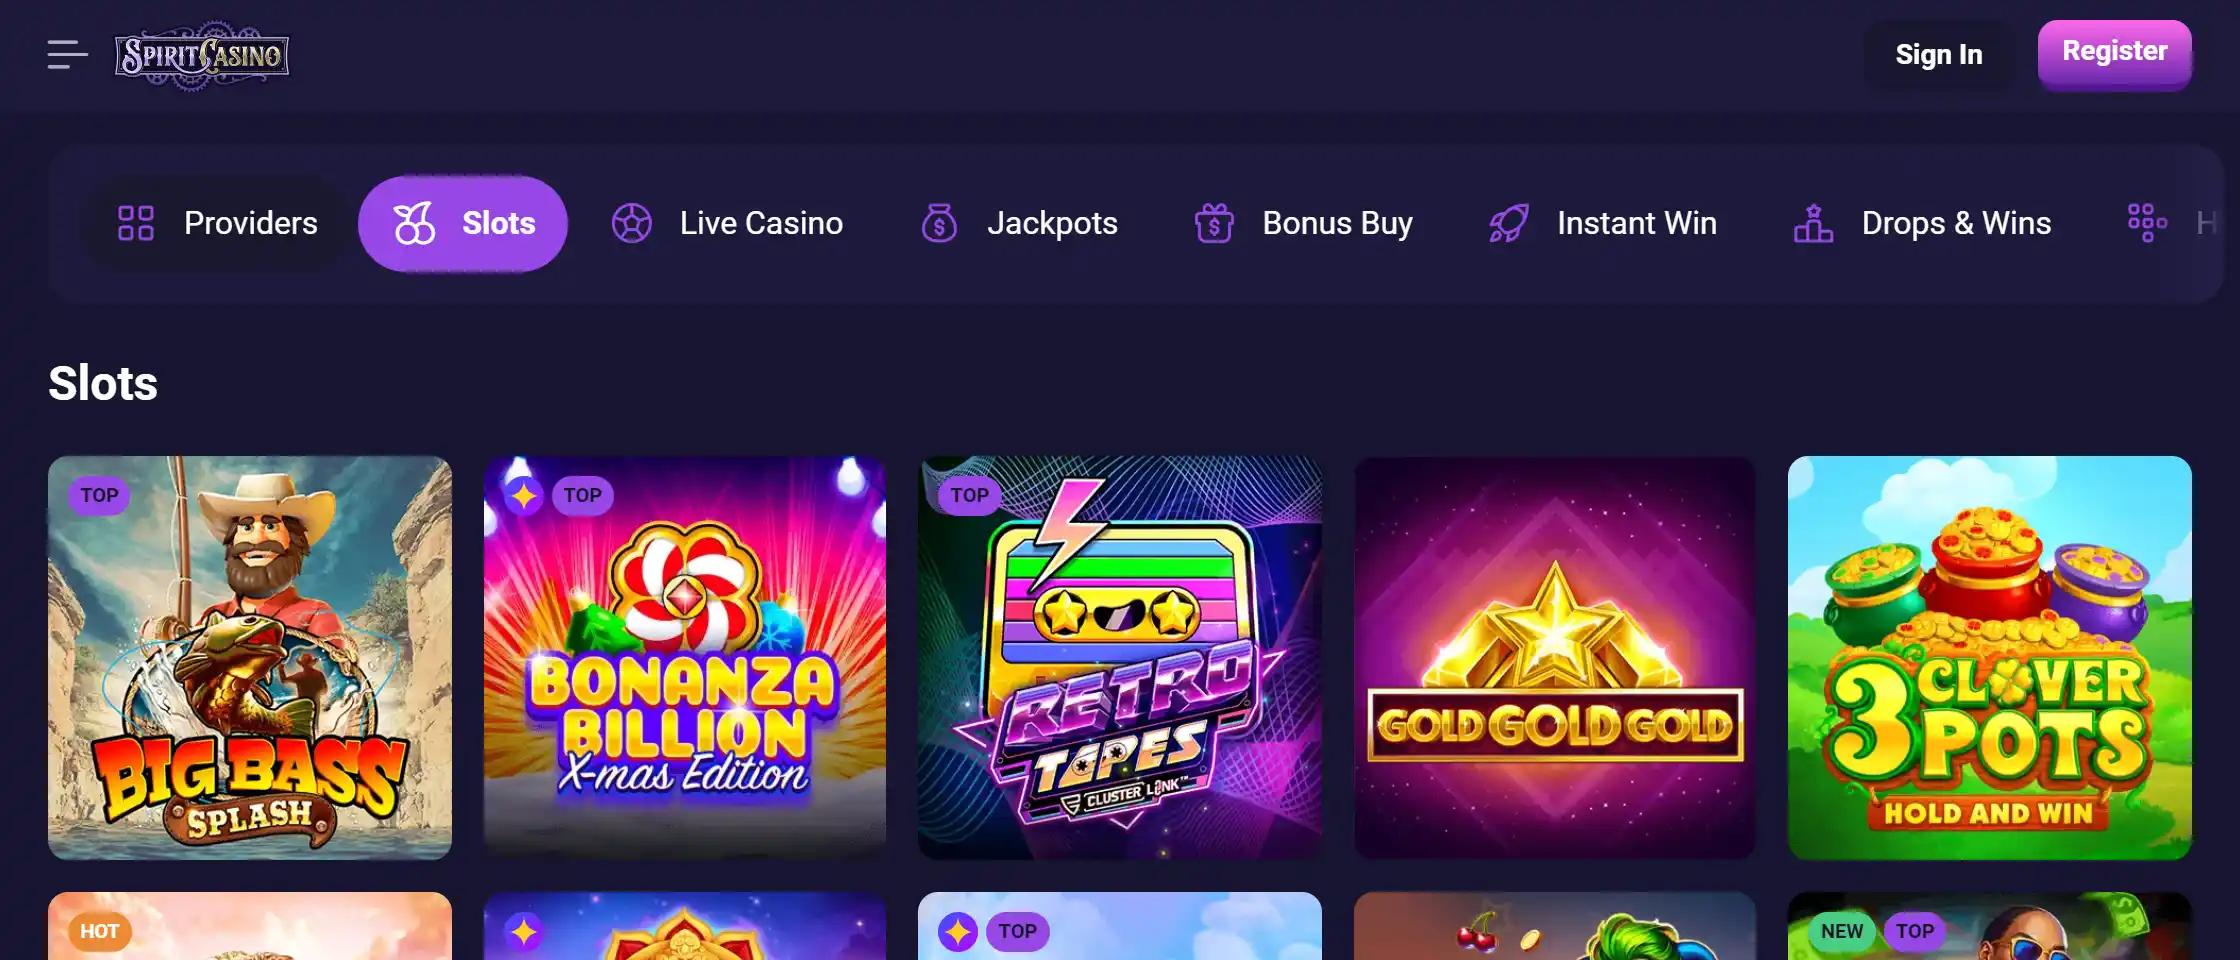Click the star badge on Bonanza Billion
Image resolution: width=2240 pixels, height=960 pixels.
point(523,495)
